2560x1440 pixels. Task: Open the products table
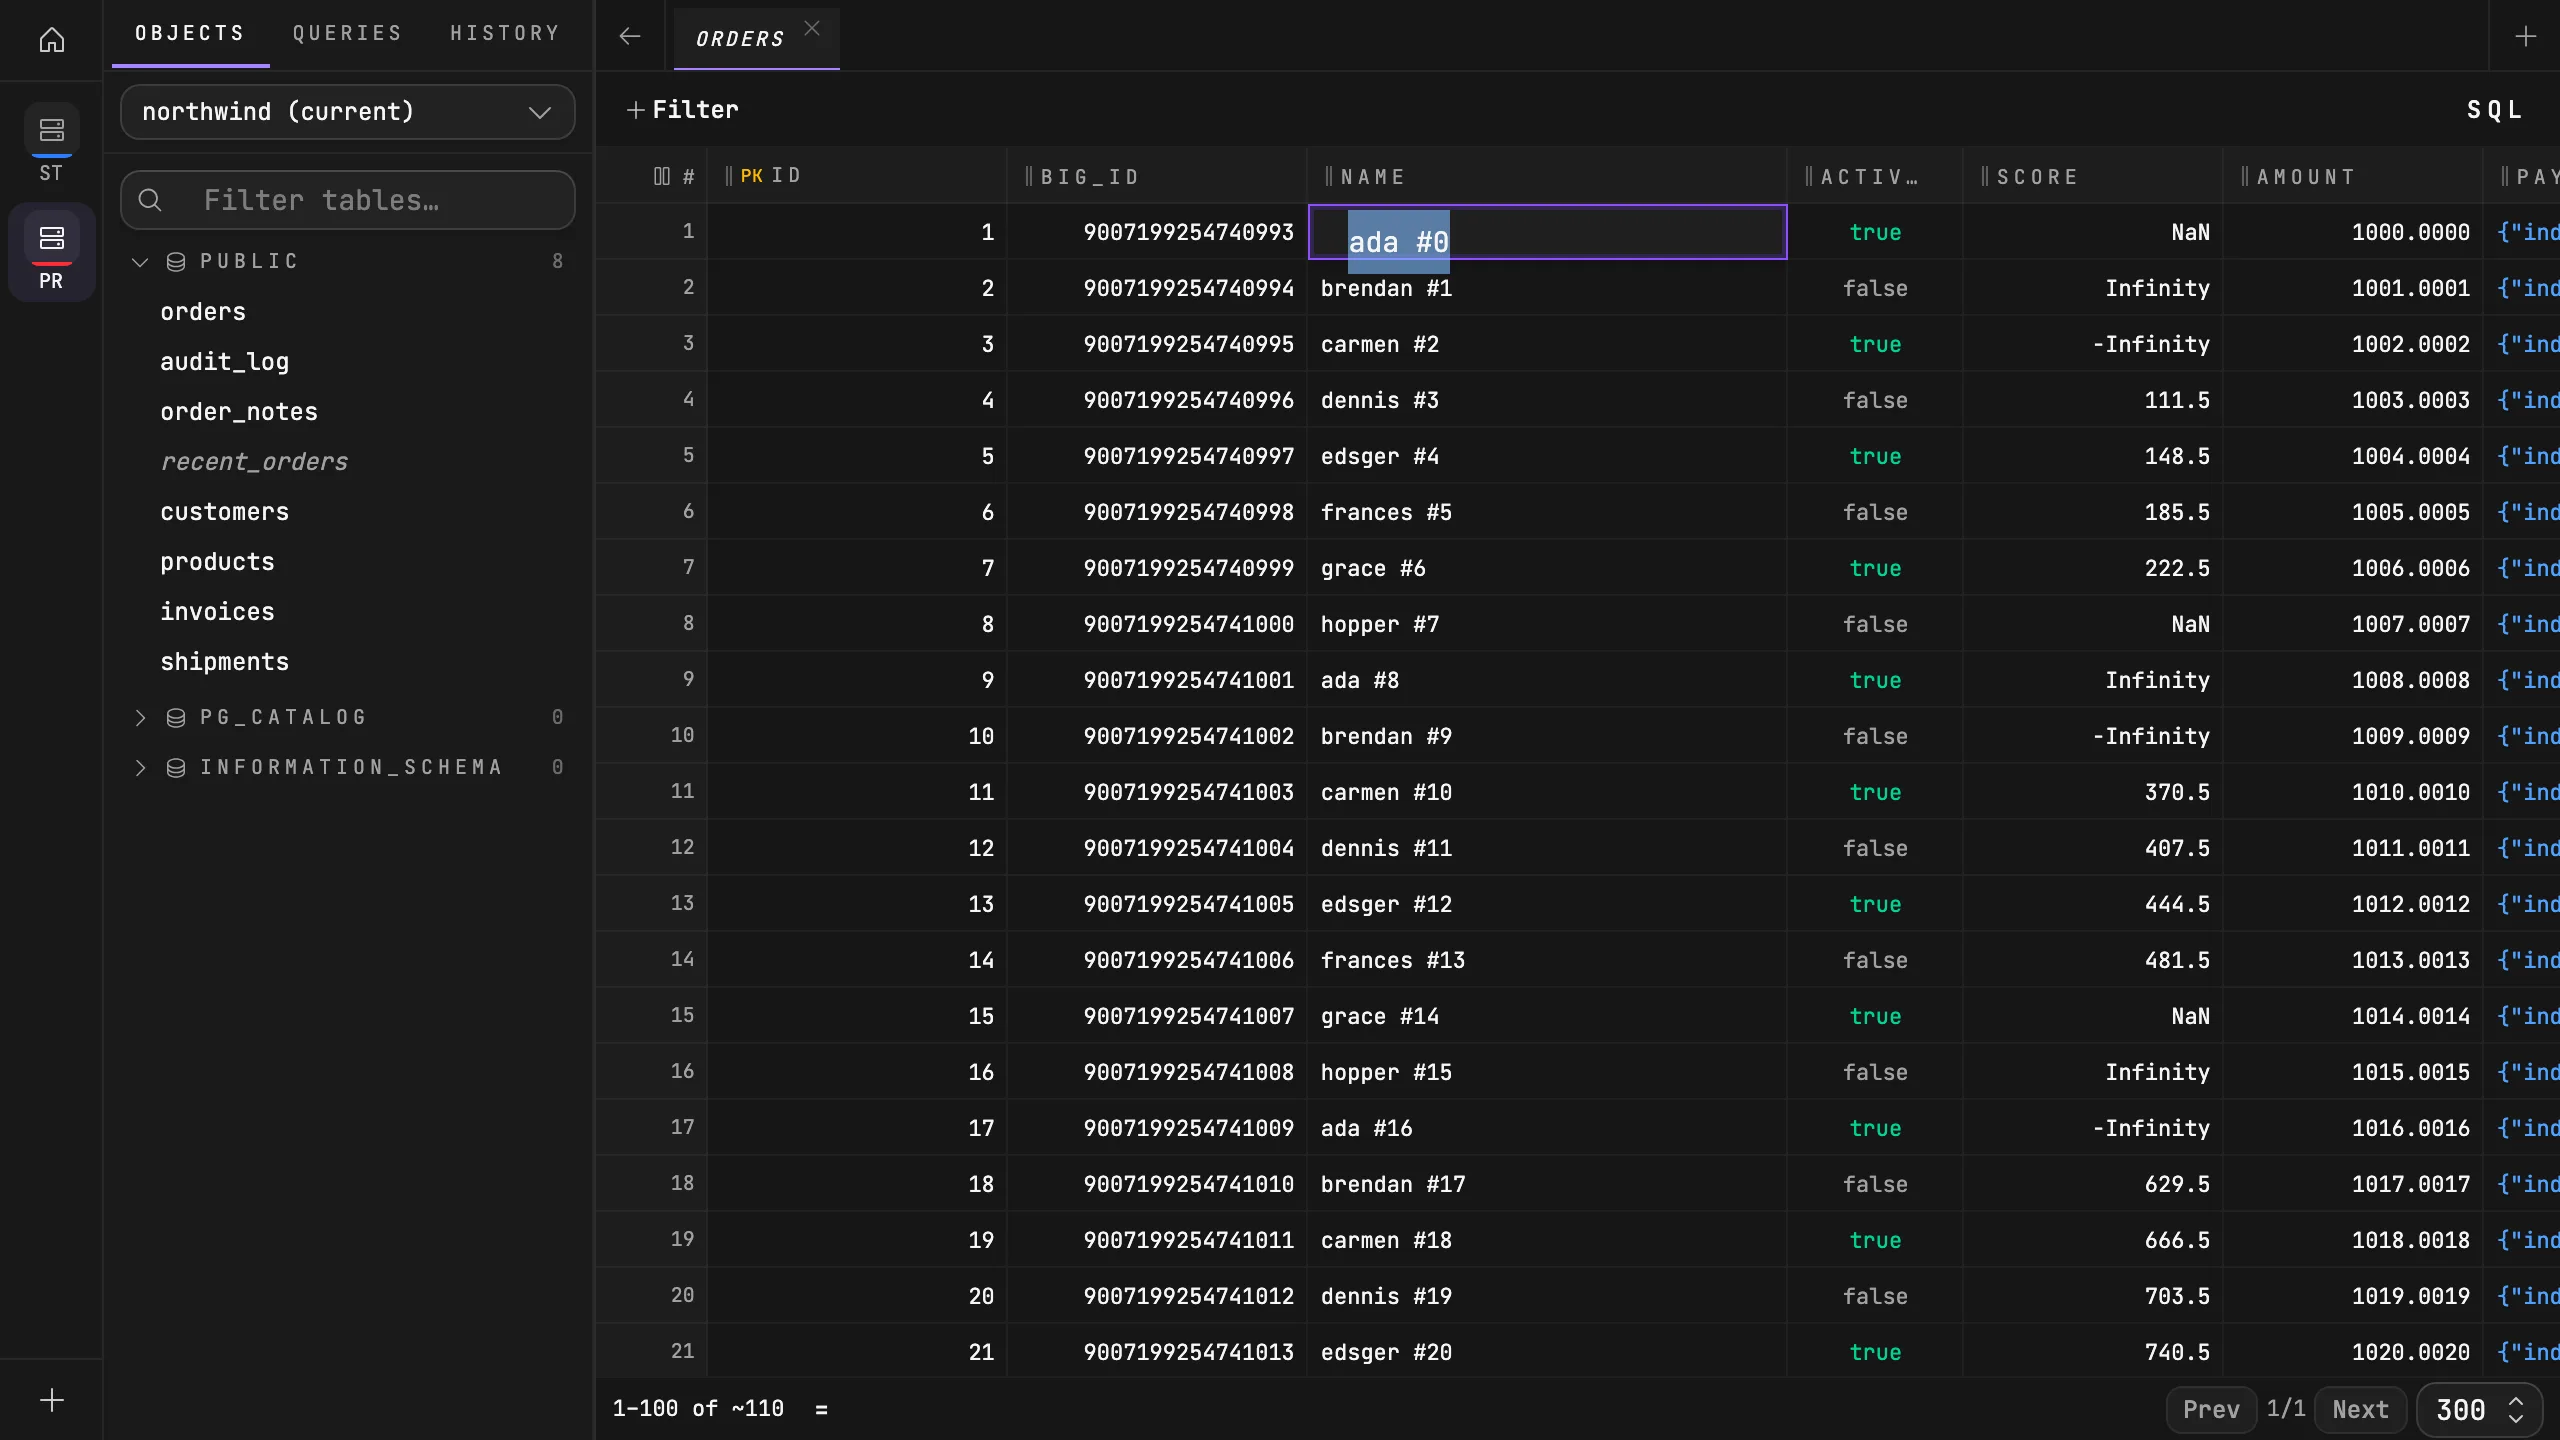pyautogui.click(x=217, y=562)
